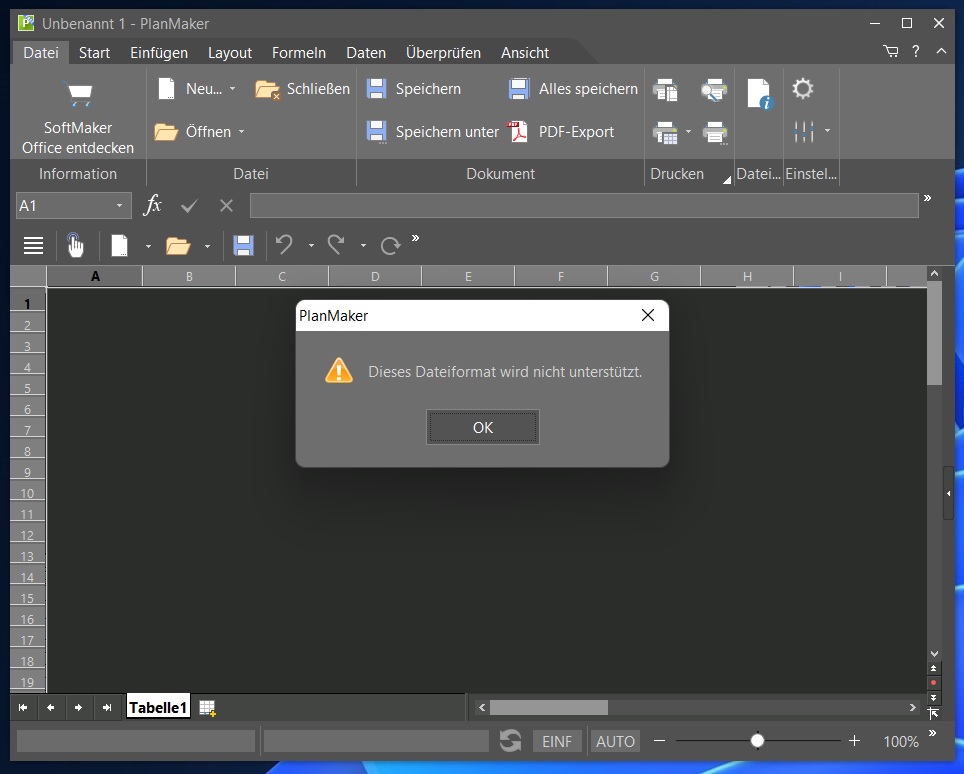
Task: Toggle the EINF insert mode indicator
Action: click(x=556, y=741)
